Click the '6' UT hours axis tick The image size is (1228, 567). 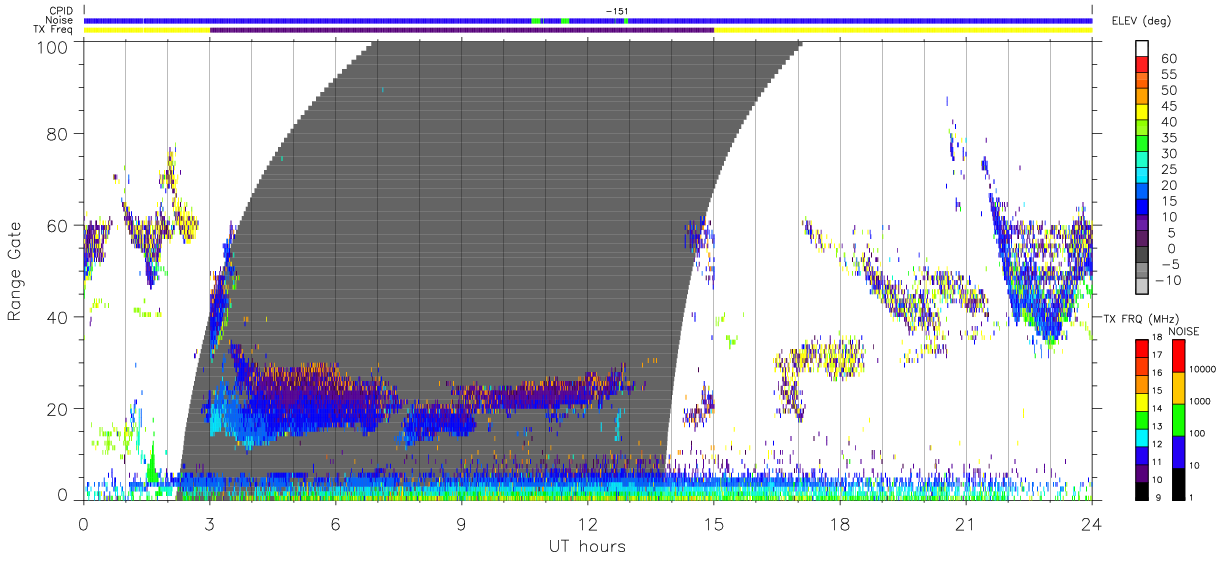click(x=336, y=523)
